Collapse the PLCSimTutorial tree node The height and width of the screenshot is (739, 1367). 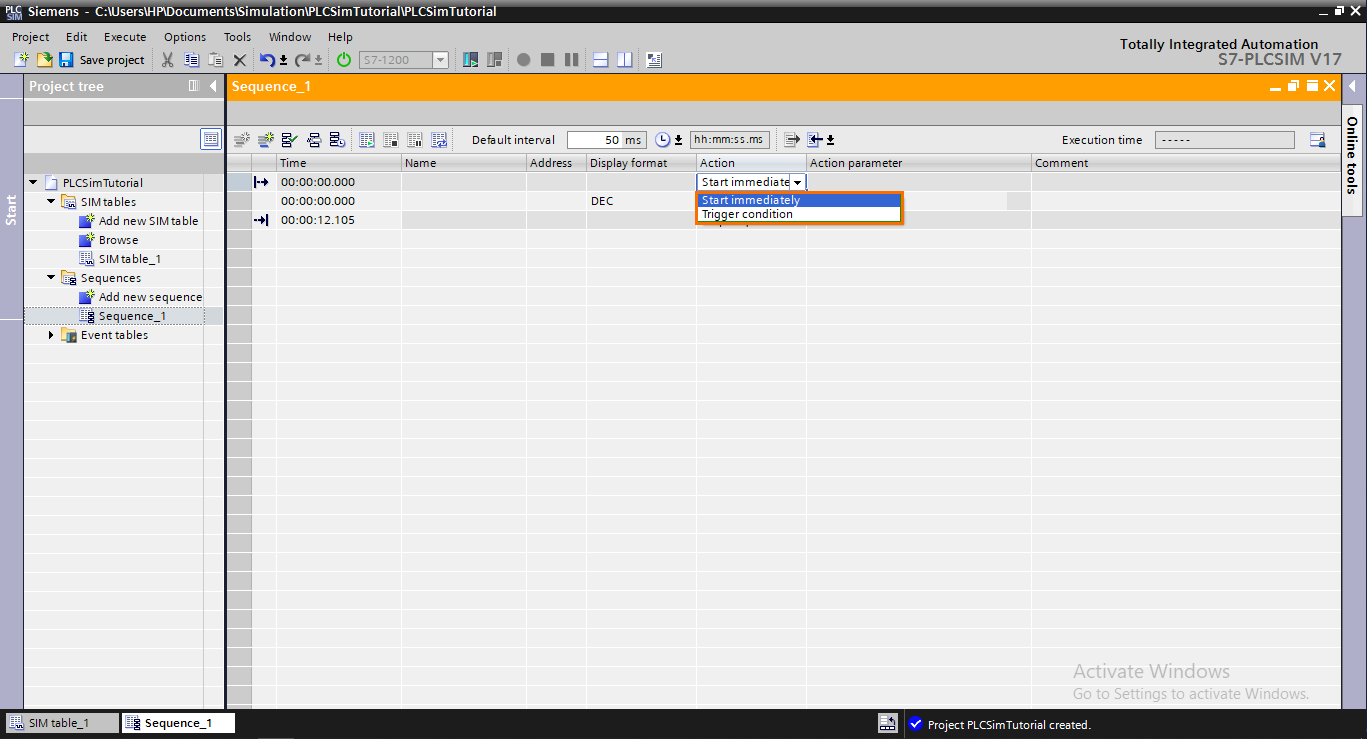pyautogui.click(x=33, y=183)
